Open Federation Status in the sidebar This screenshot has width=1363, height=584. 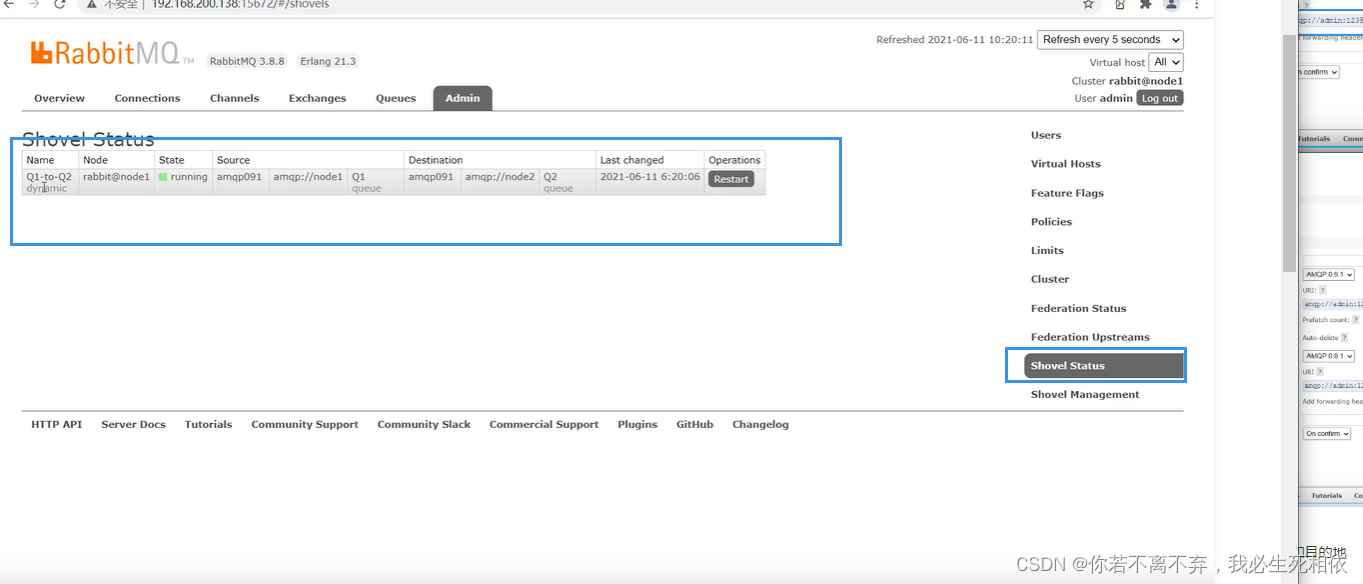tap(1078, 308)
